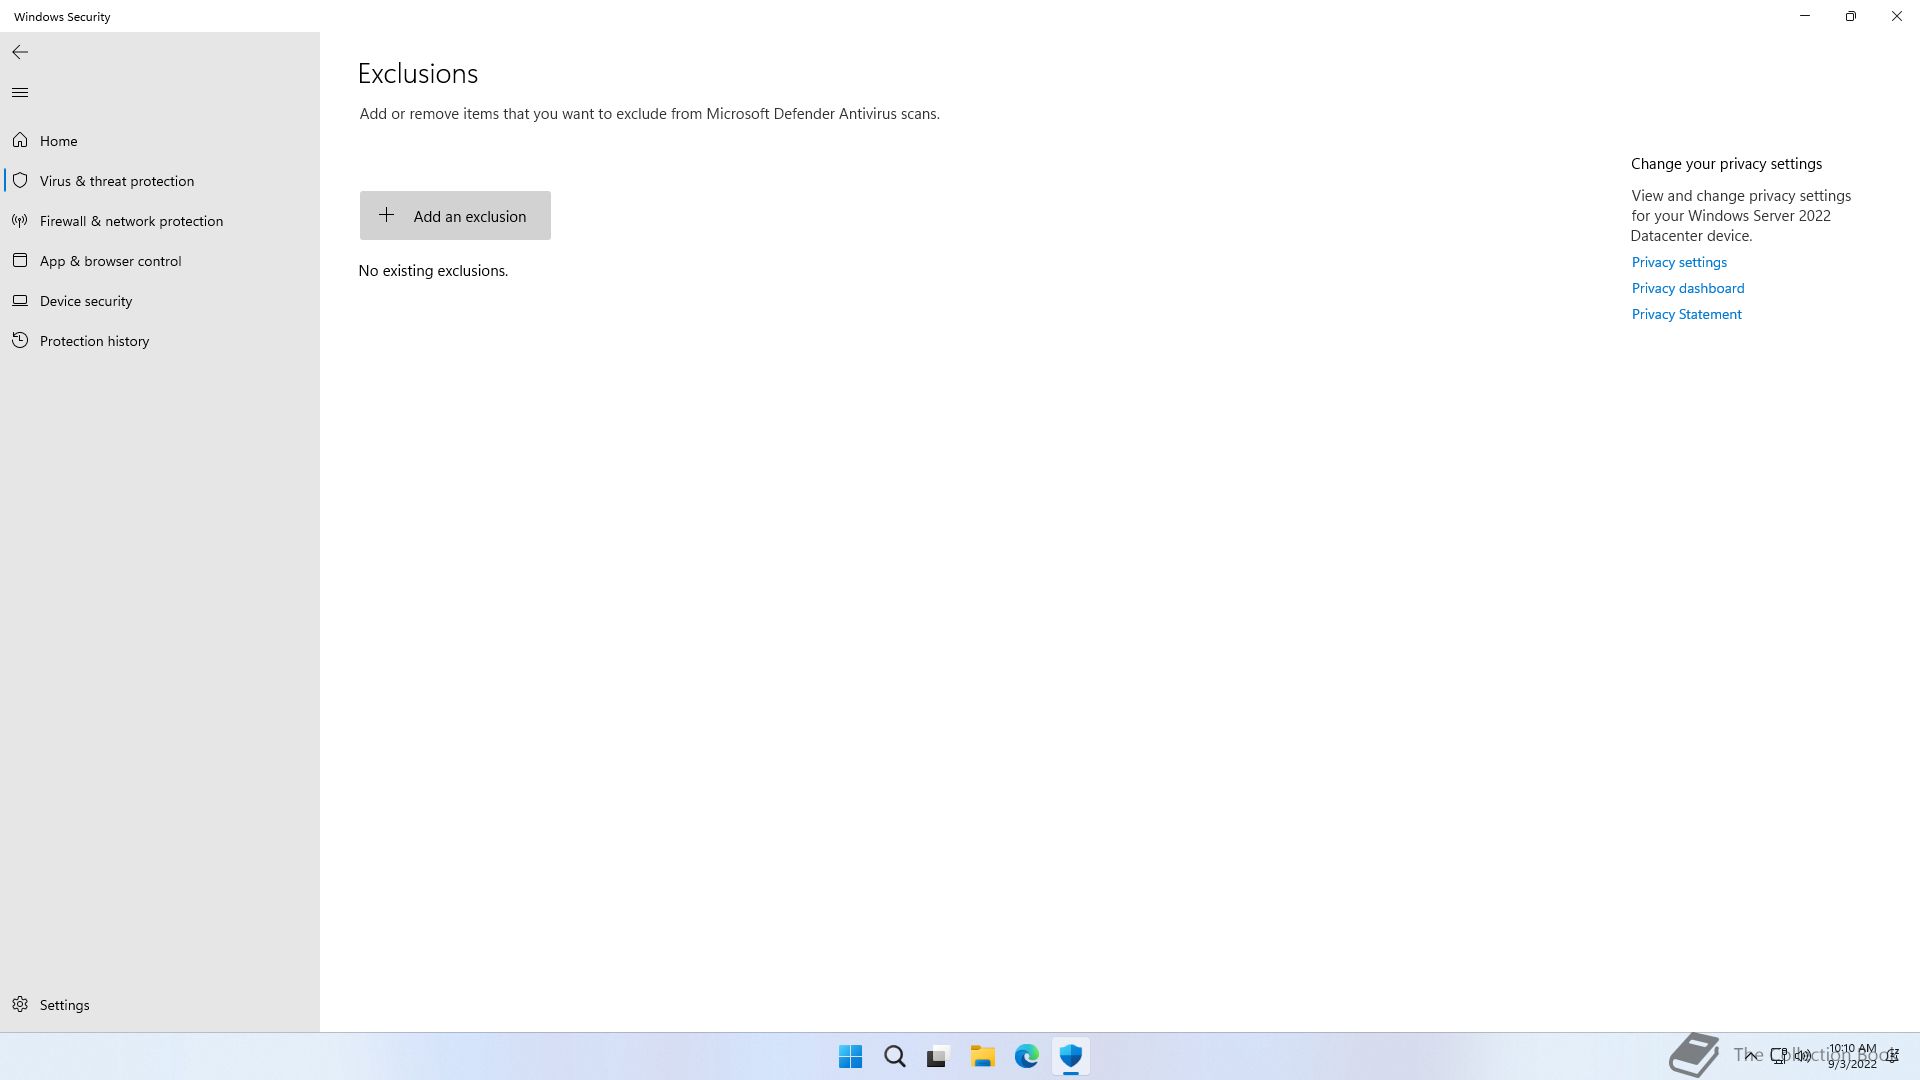The height and width of the screenshot is (1080, 1920).
Task: Open the Windows Start menu
Action: coord(850,1056)
